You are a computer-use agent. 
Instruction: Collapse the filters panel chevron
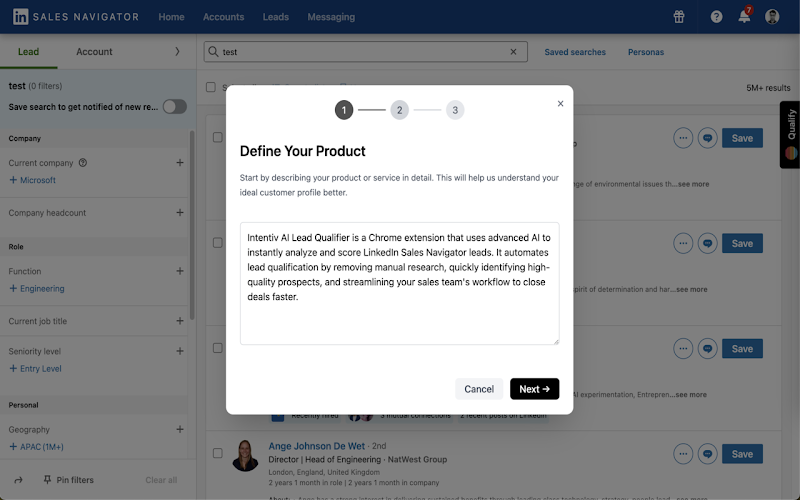(x=177, y=52)
